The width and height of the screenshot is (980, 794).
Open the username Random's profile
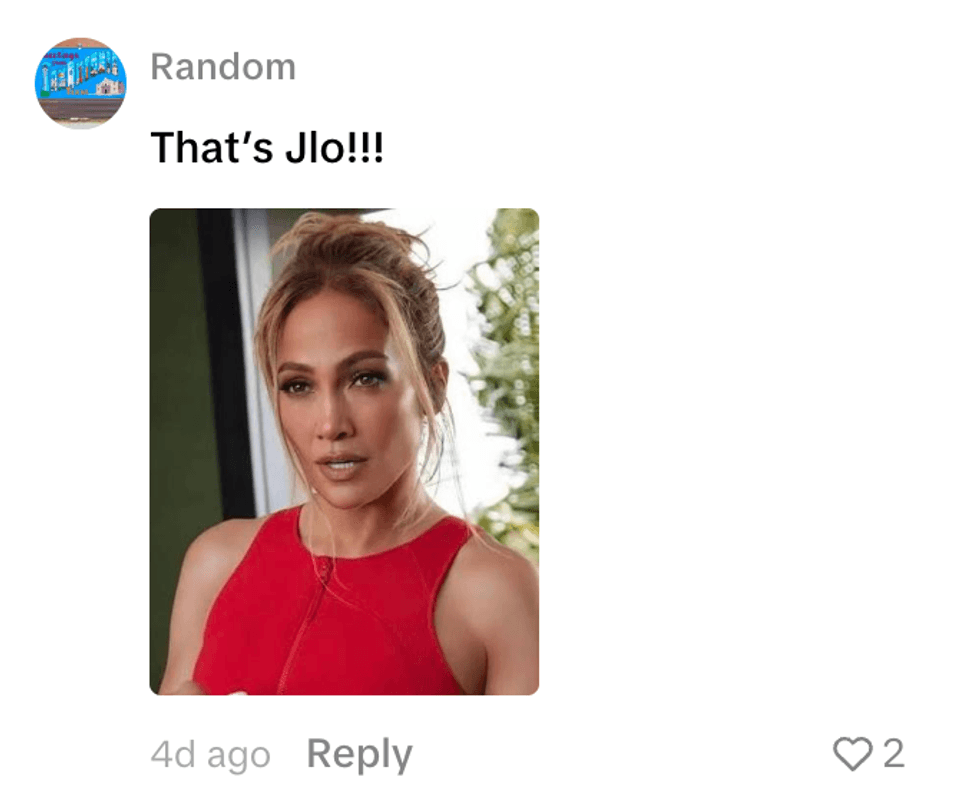223,66
